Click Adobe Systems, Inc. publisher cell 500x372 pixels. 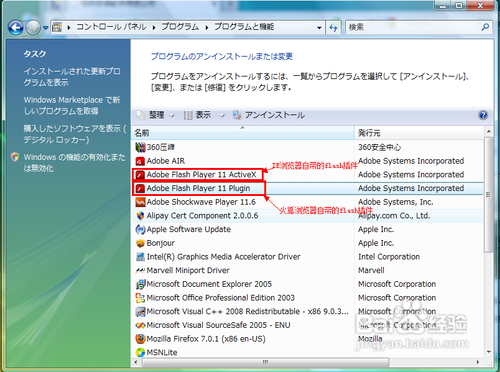[396, 202]
